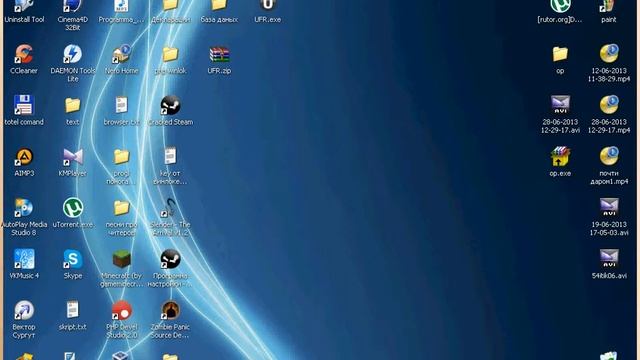The height and width of the screenshot is (360, 640).
Task: Select the 19-06-2013 17-05-03.avi file
Action: click(x=609, y=208)
